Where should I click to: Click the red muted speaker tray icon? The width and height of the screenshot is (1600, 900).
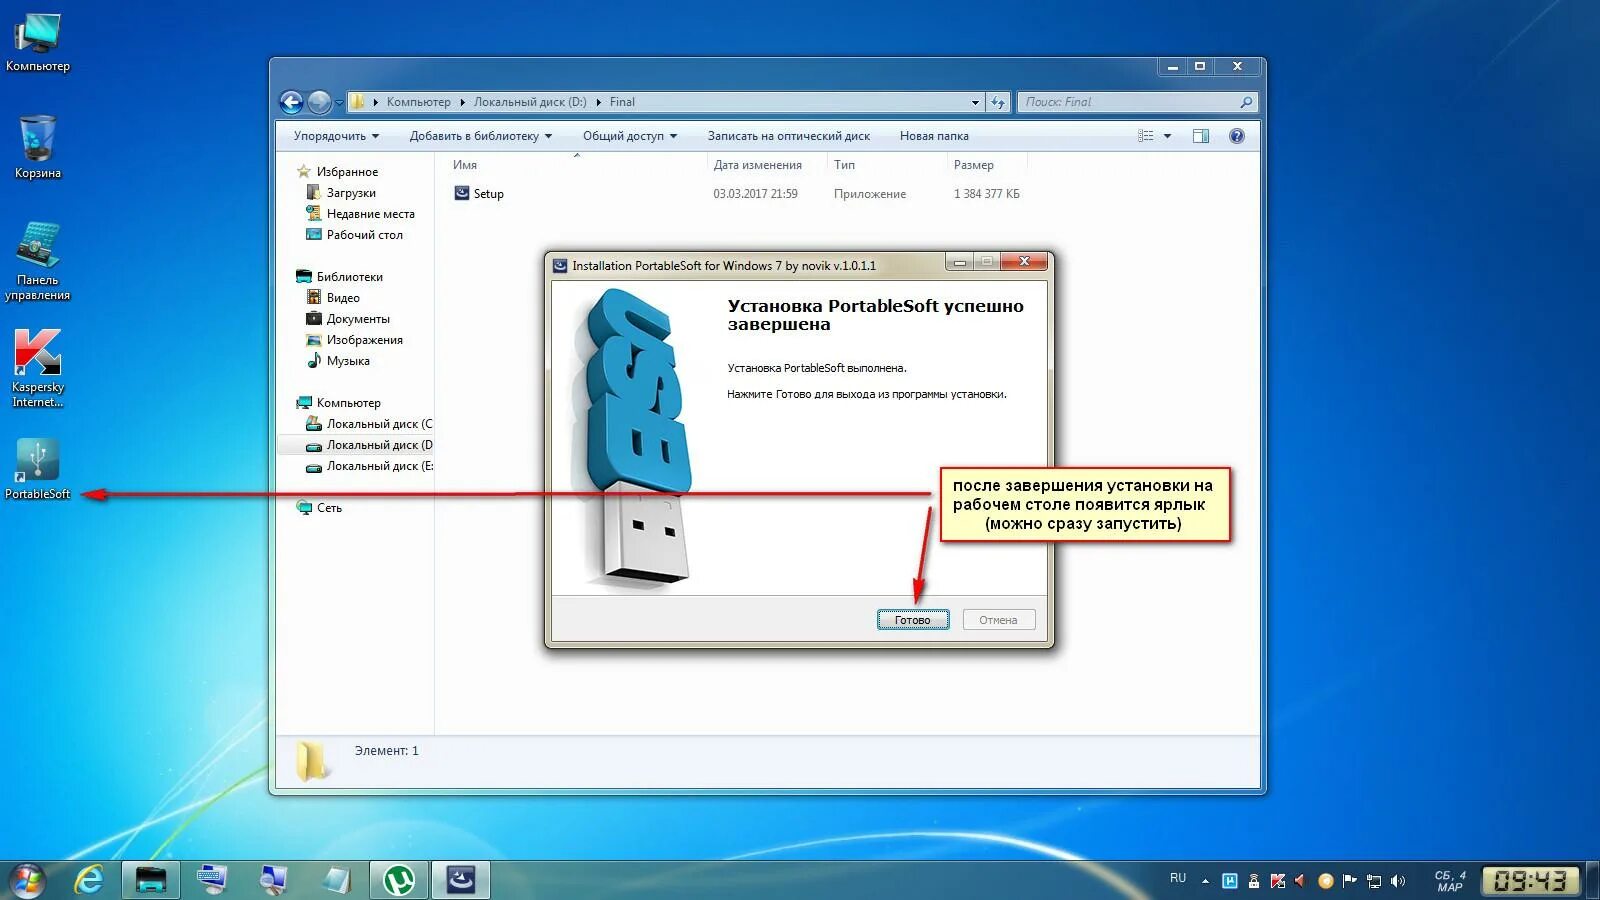[x=1301, y=881]
